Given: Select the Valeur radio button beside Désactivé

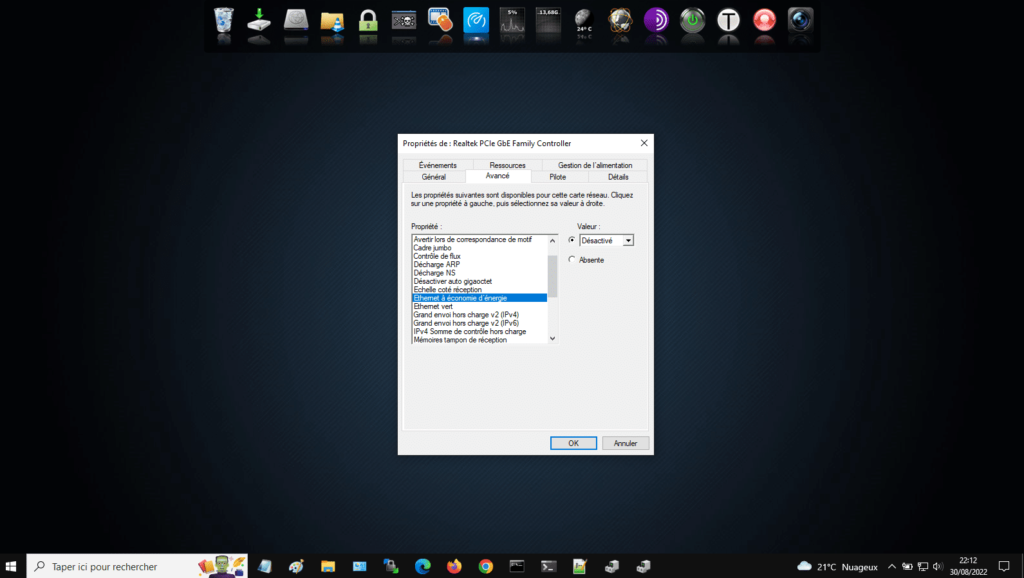Looking at the screenshot, I should [572, 240].
